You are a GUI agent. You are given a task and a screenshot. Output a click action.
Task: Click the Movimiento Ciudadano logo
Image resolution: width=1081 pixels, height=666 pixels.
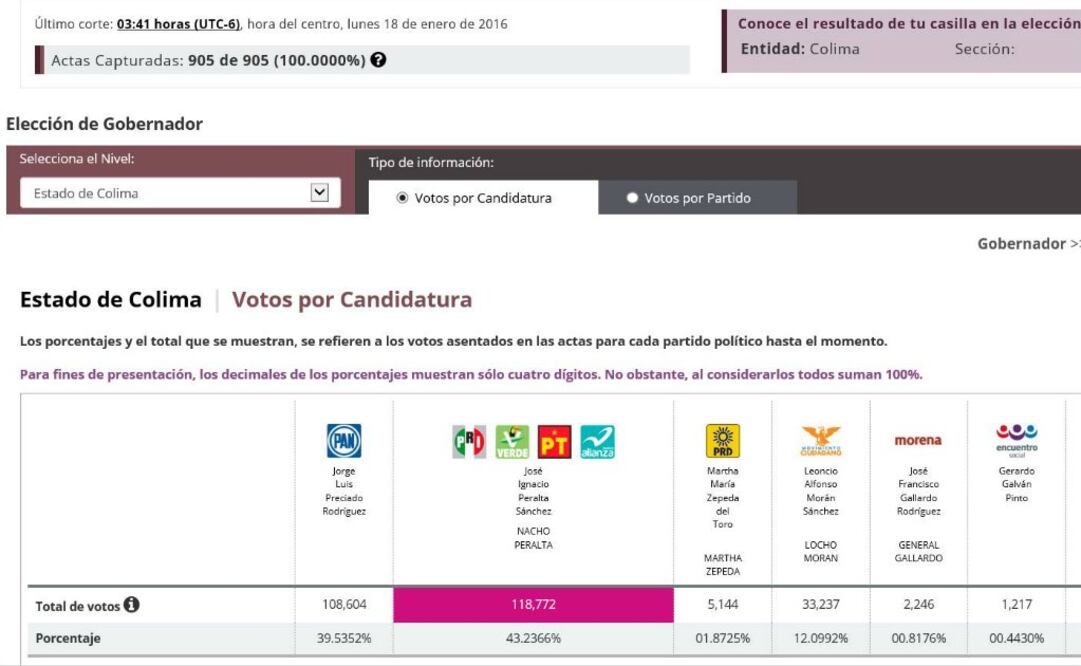coord(821,438)
